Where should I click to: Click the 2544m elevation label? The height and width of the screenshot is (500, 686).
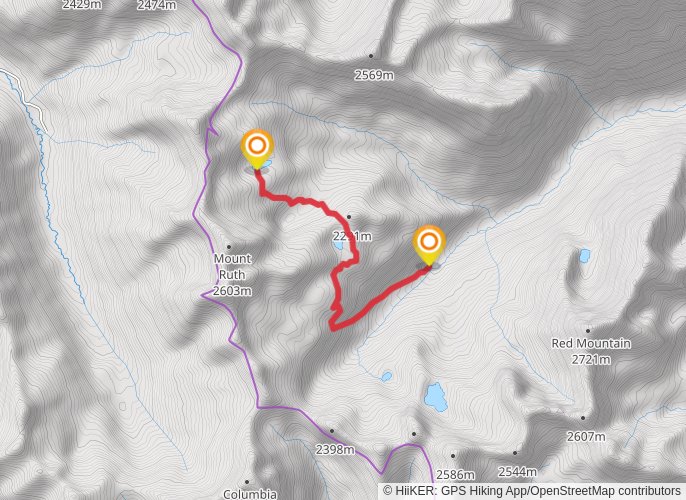pyautogui.click(x=518, y=472)
